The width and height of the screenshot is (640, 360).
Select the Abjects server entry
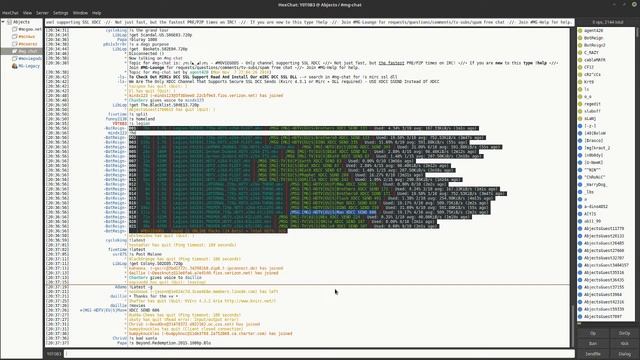tap(21, 22)
